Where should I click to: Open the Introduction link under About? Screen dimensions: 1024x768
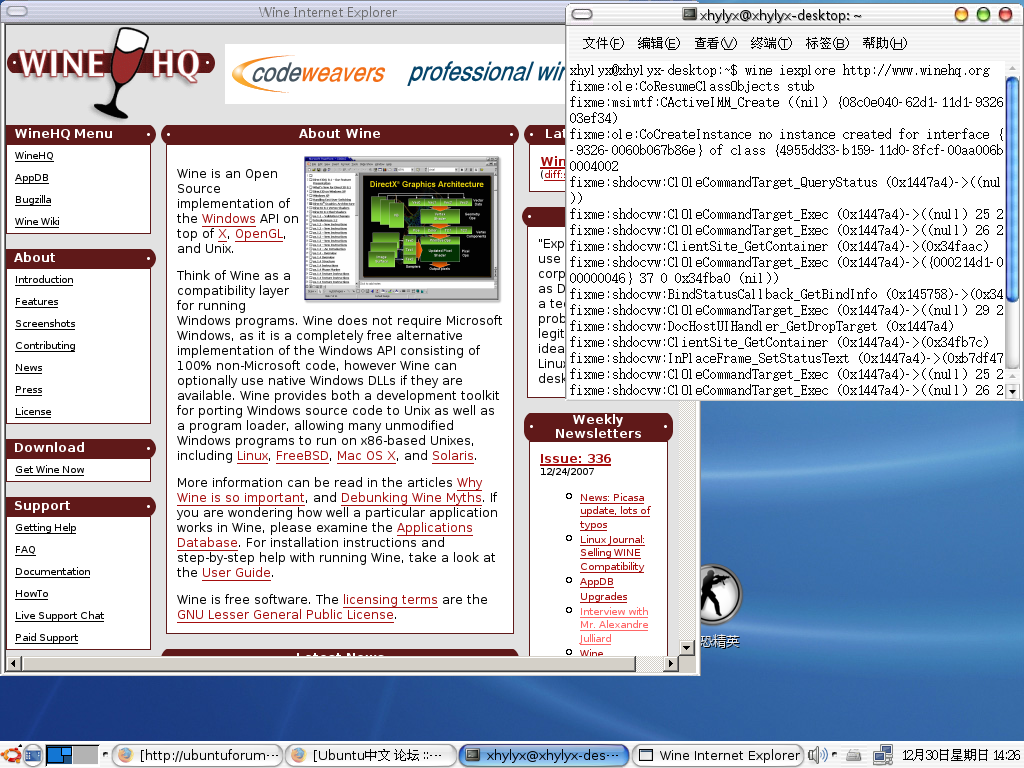coord(44,280)
